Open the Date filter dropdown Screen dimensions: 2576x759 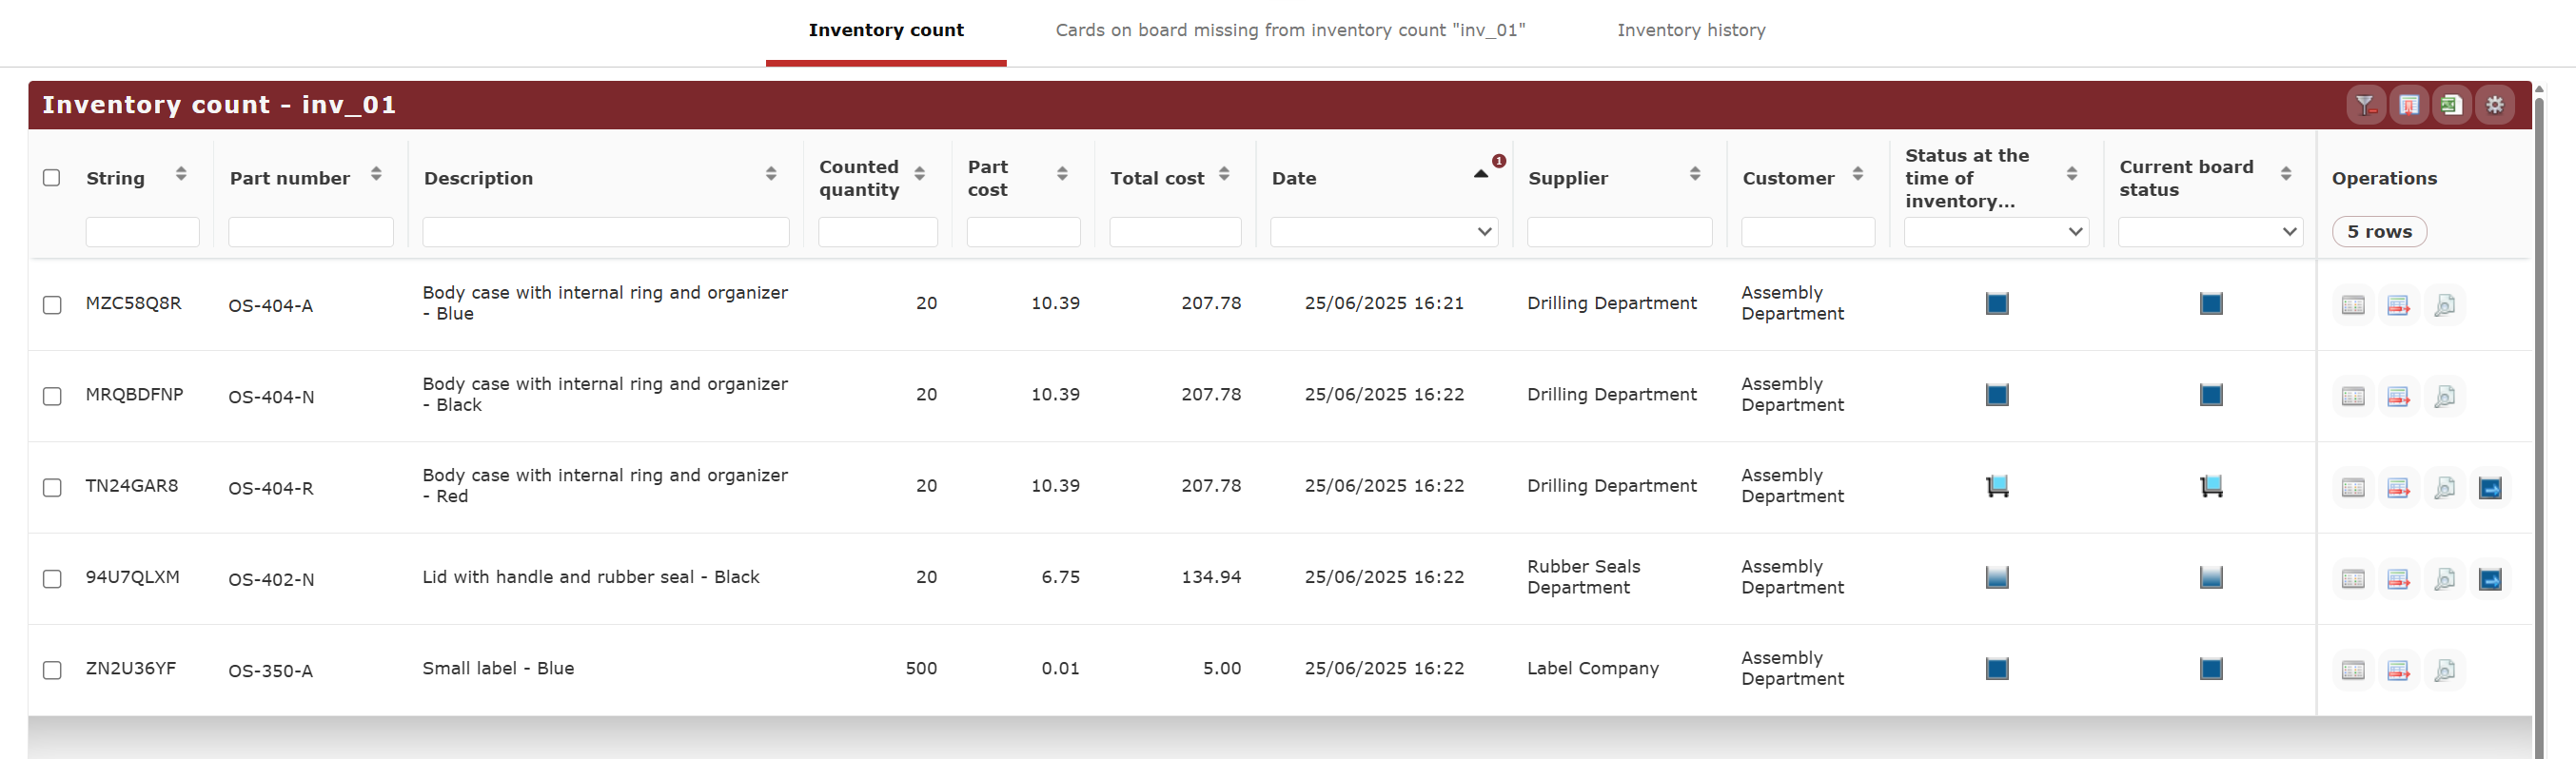1383,232
